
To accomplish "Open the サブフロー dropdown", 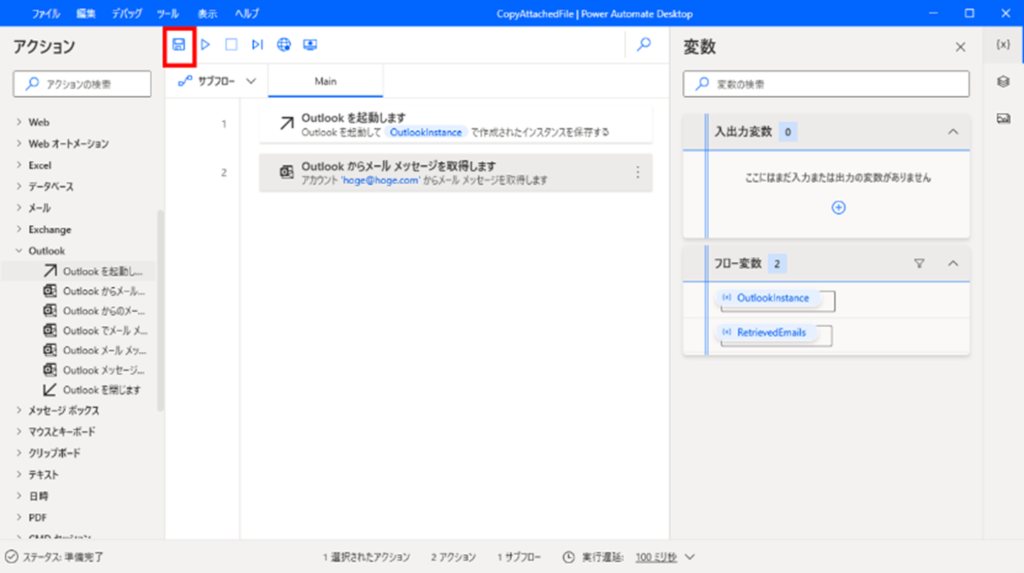I will click(217, 81).
